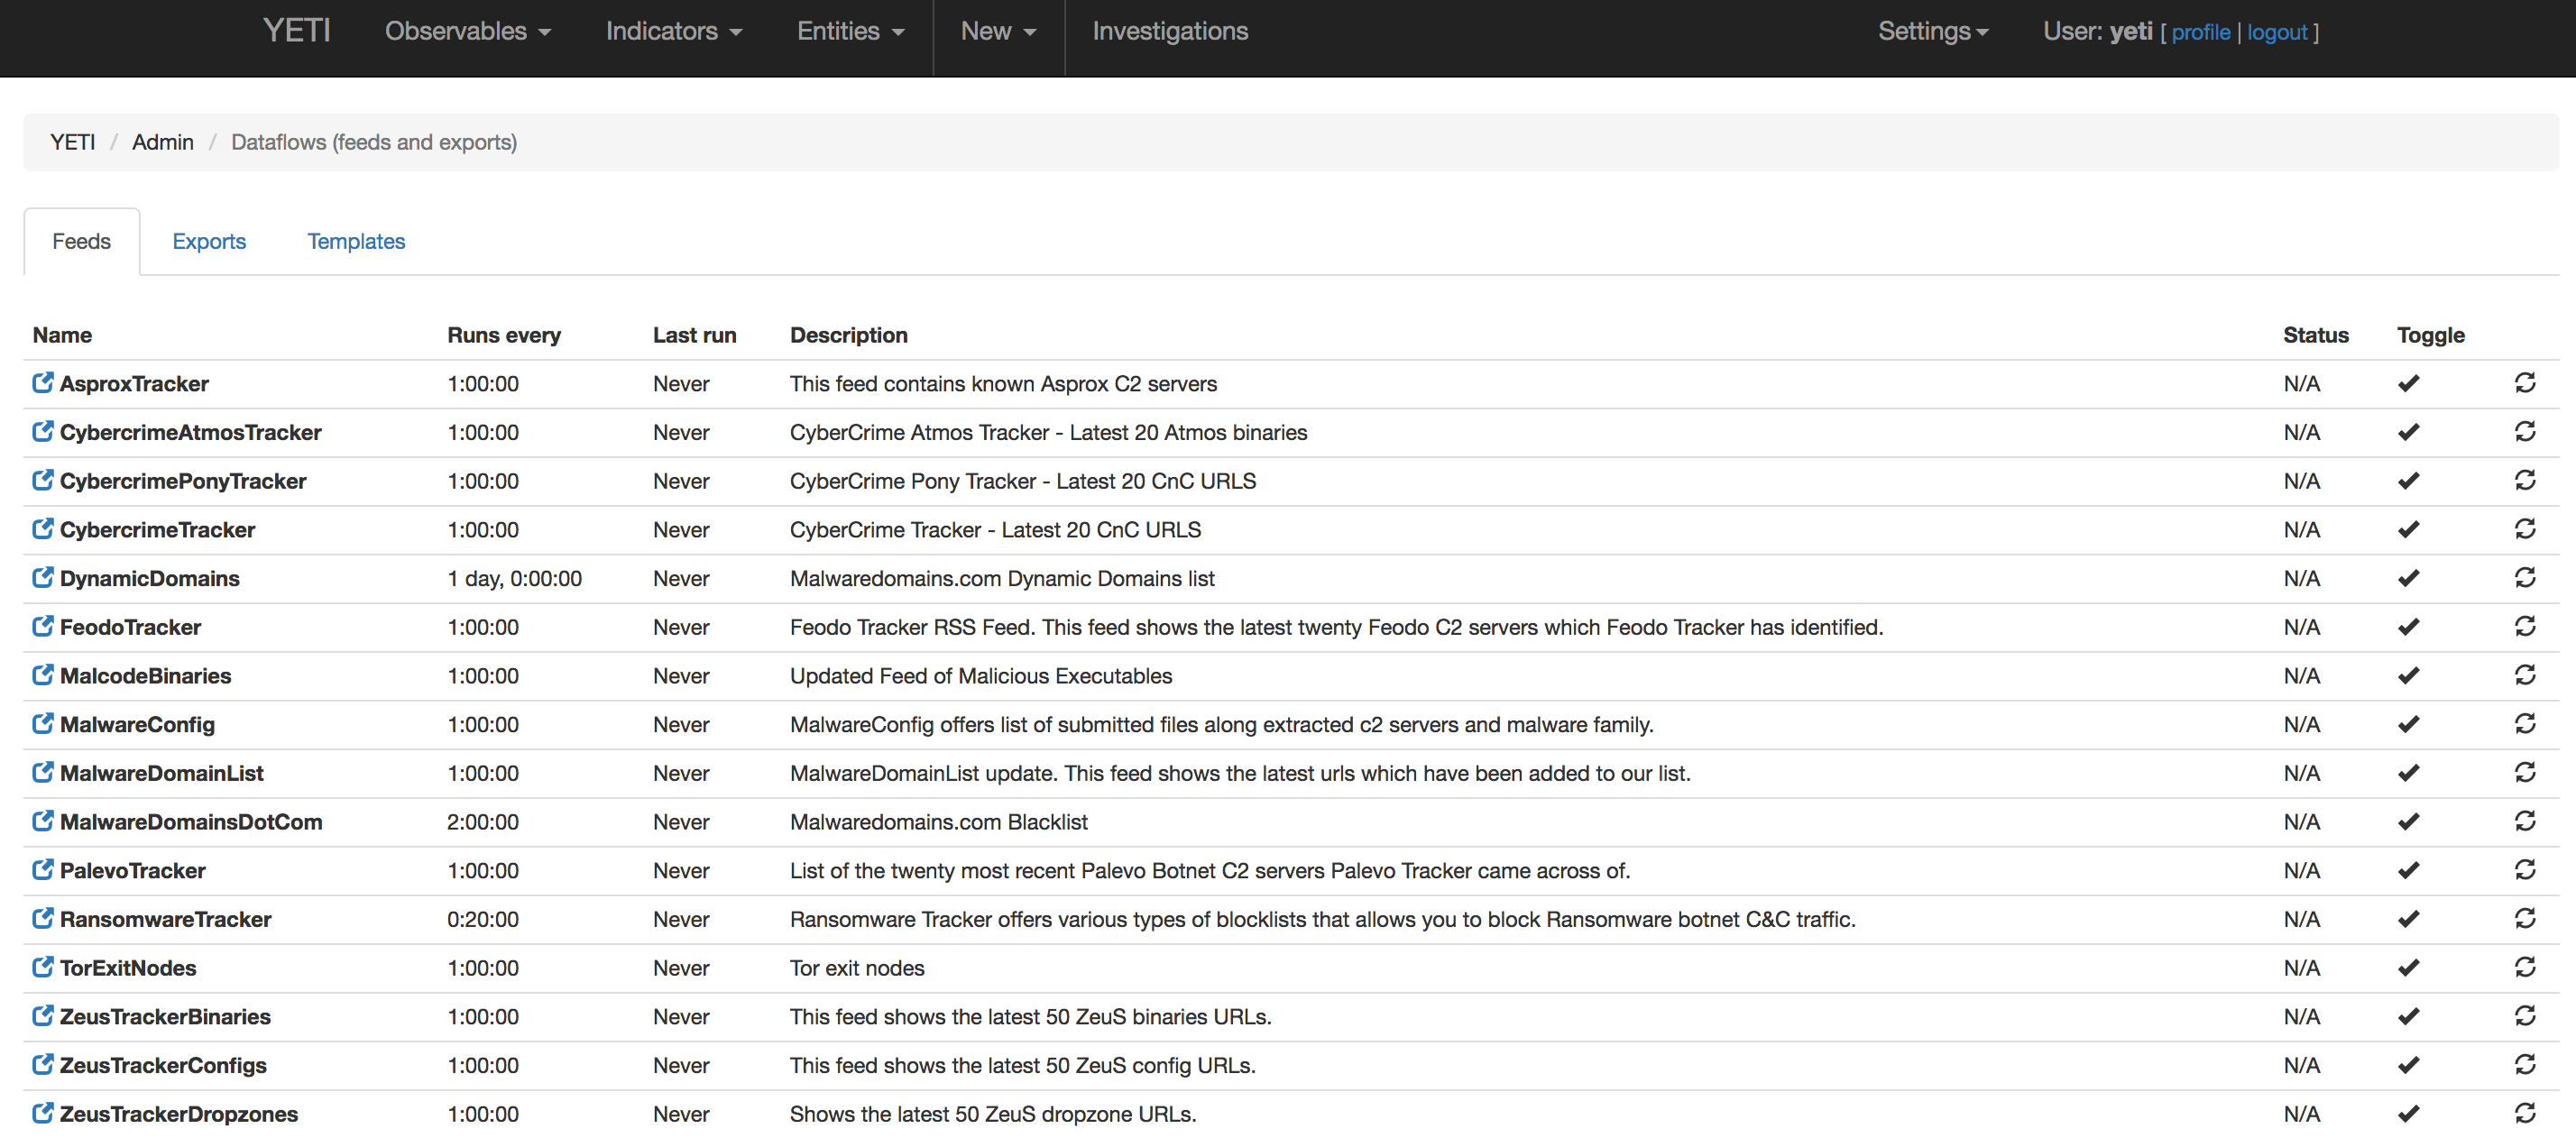
Task: Refresh the TorExitNodes feed
Action: 2524,967
